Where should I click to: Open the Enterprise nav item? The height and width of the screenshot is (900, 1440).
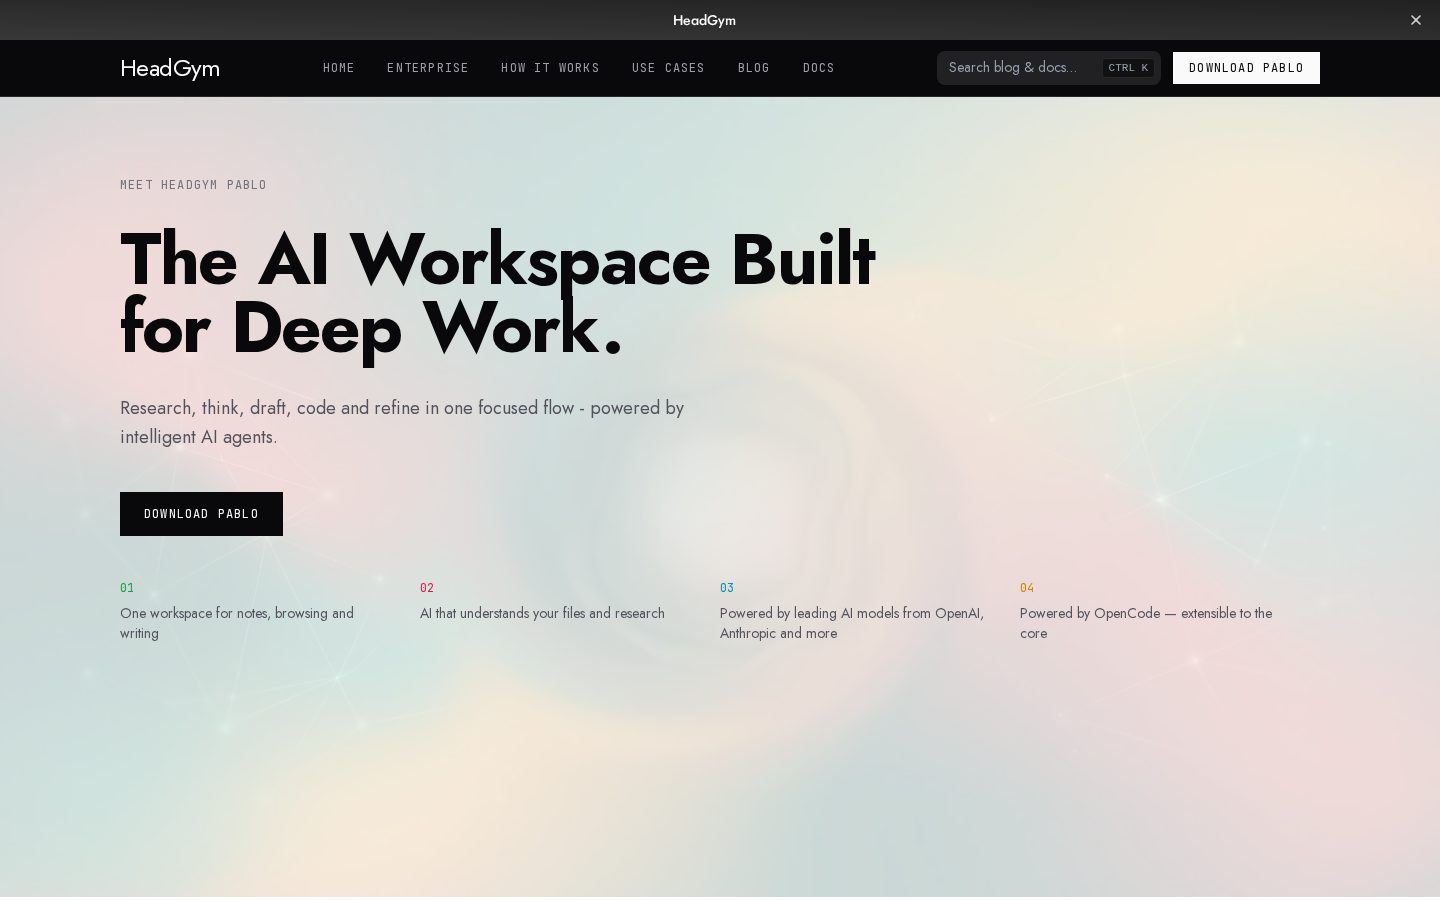coord(428,68)
